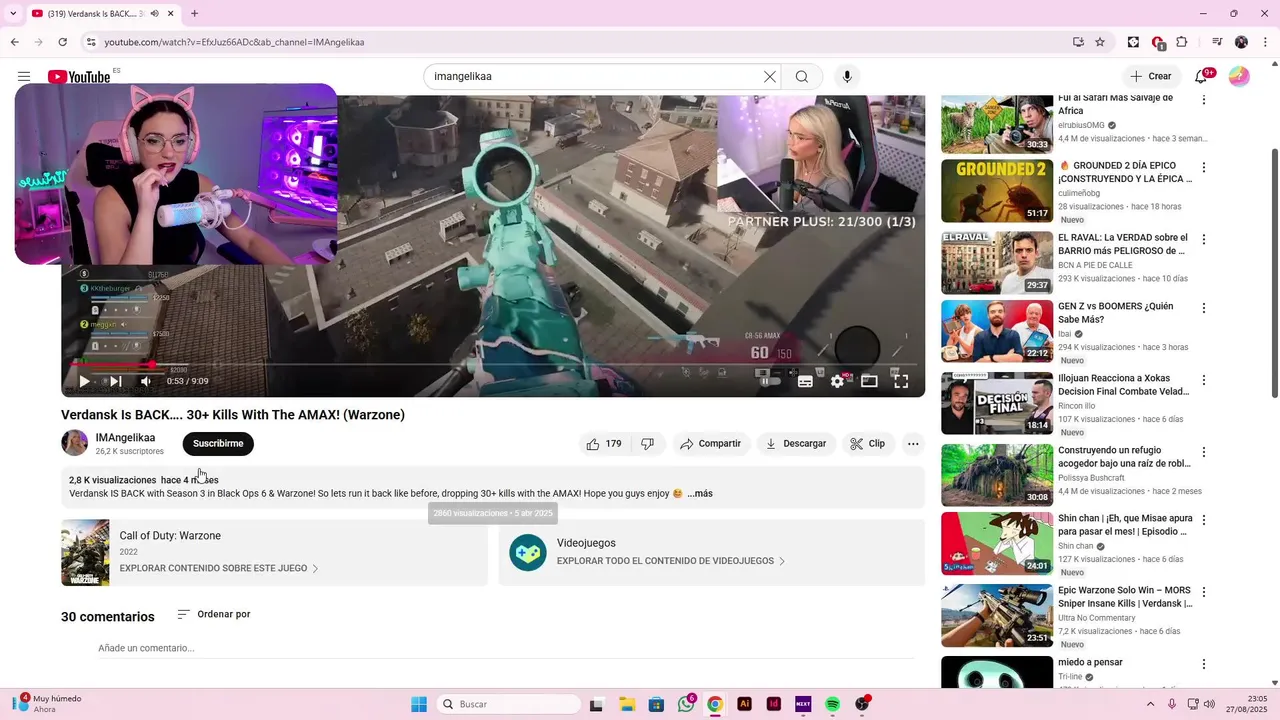Image resolution: width=1280 pixels, height=720 pixels.
Task: Open the YouTube hamburger guide menu
Action: tap(24, 77)
